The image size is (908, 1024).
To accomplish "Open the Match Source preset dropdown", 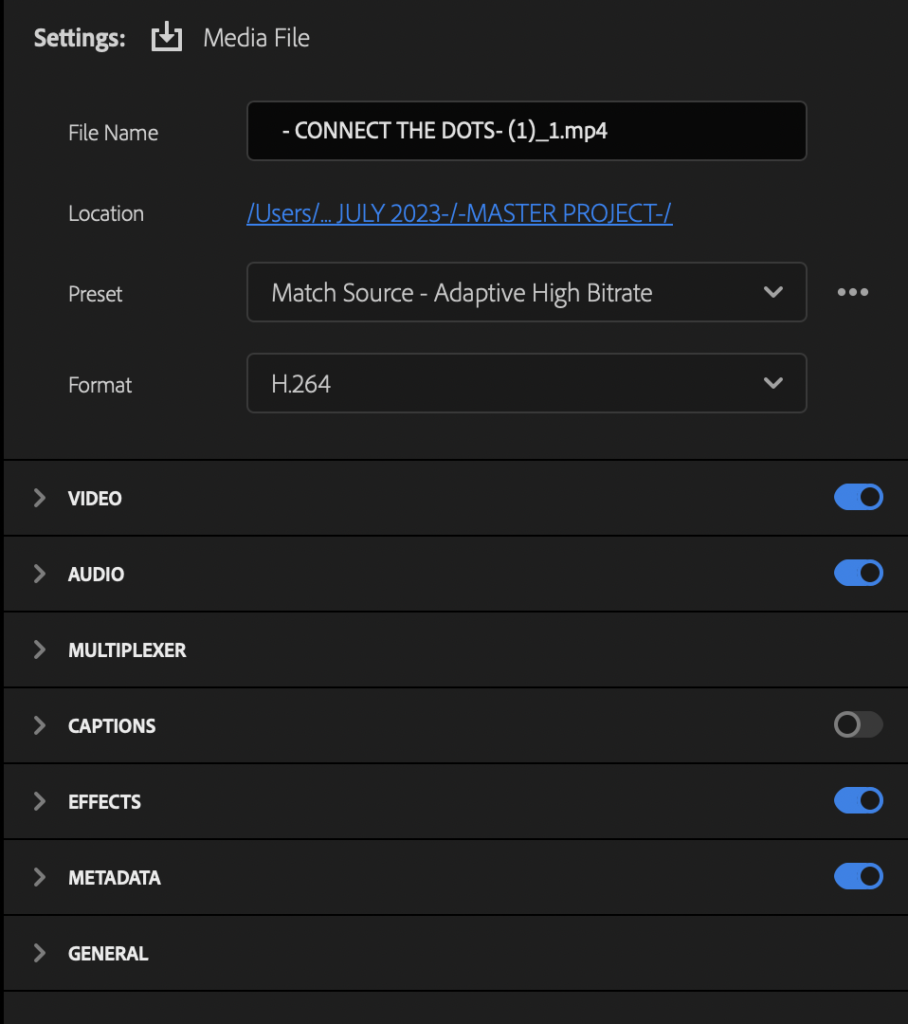I will click(x=527, y=292).
